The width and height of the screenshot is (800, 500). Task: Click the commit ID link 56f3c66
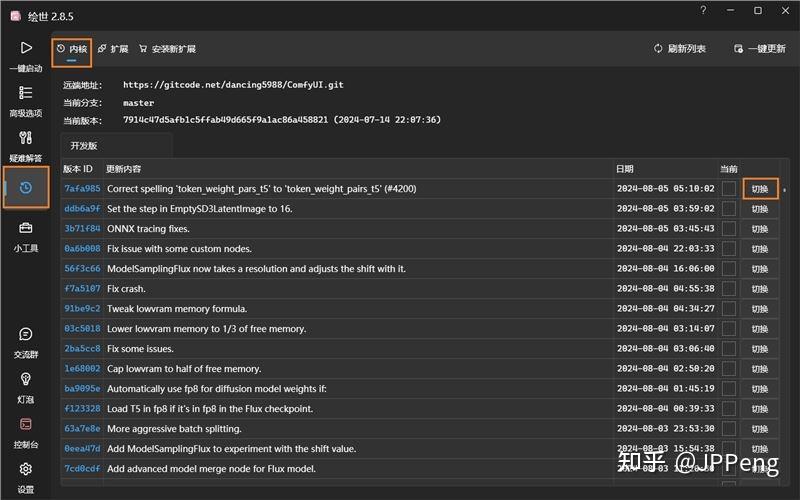82,268
